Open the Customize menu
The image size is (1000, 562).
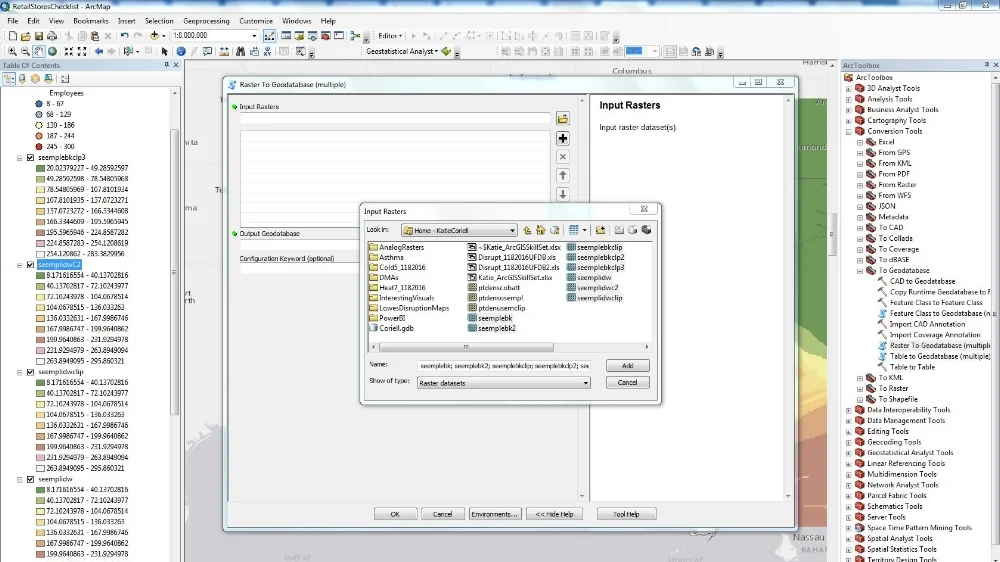256,21
